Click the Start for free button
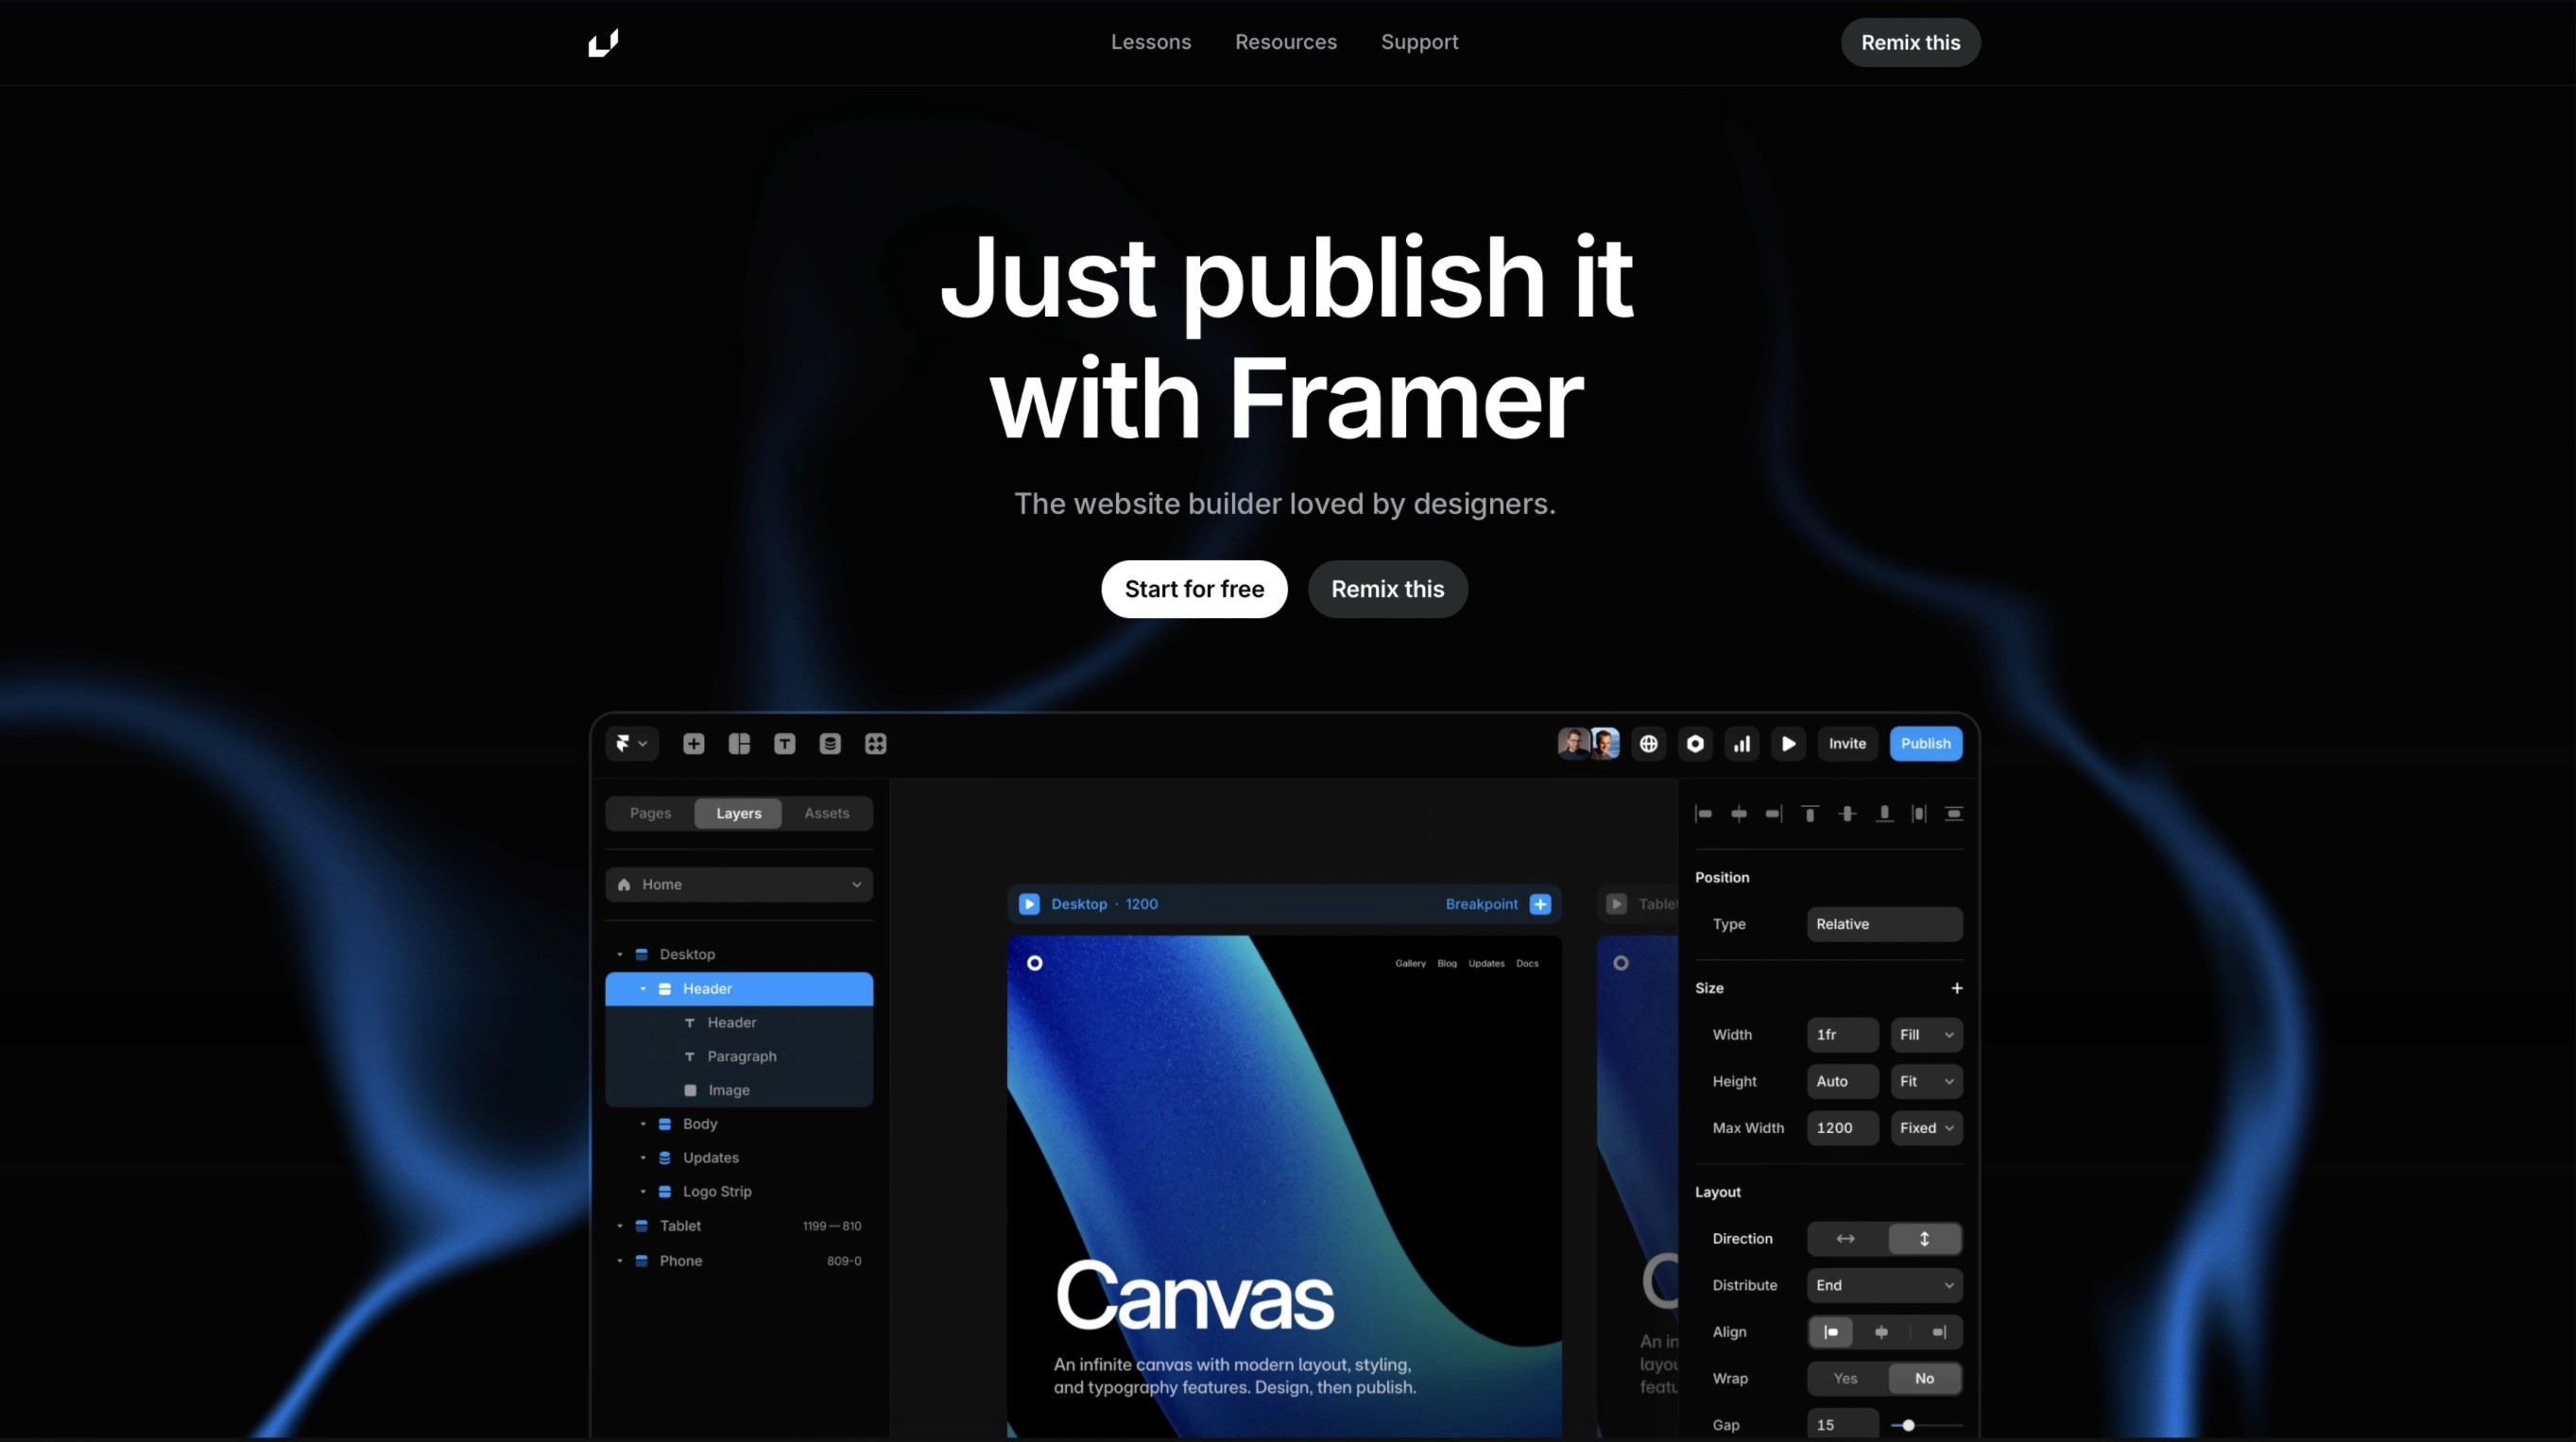The height and width of the screenshot is (1442, 2576). tap(1194, 588)
